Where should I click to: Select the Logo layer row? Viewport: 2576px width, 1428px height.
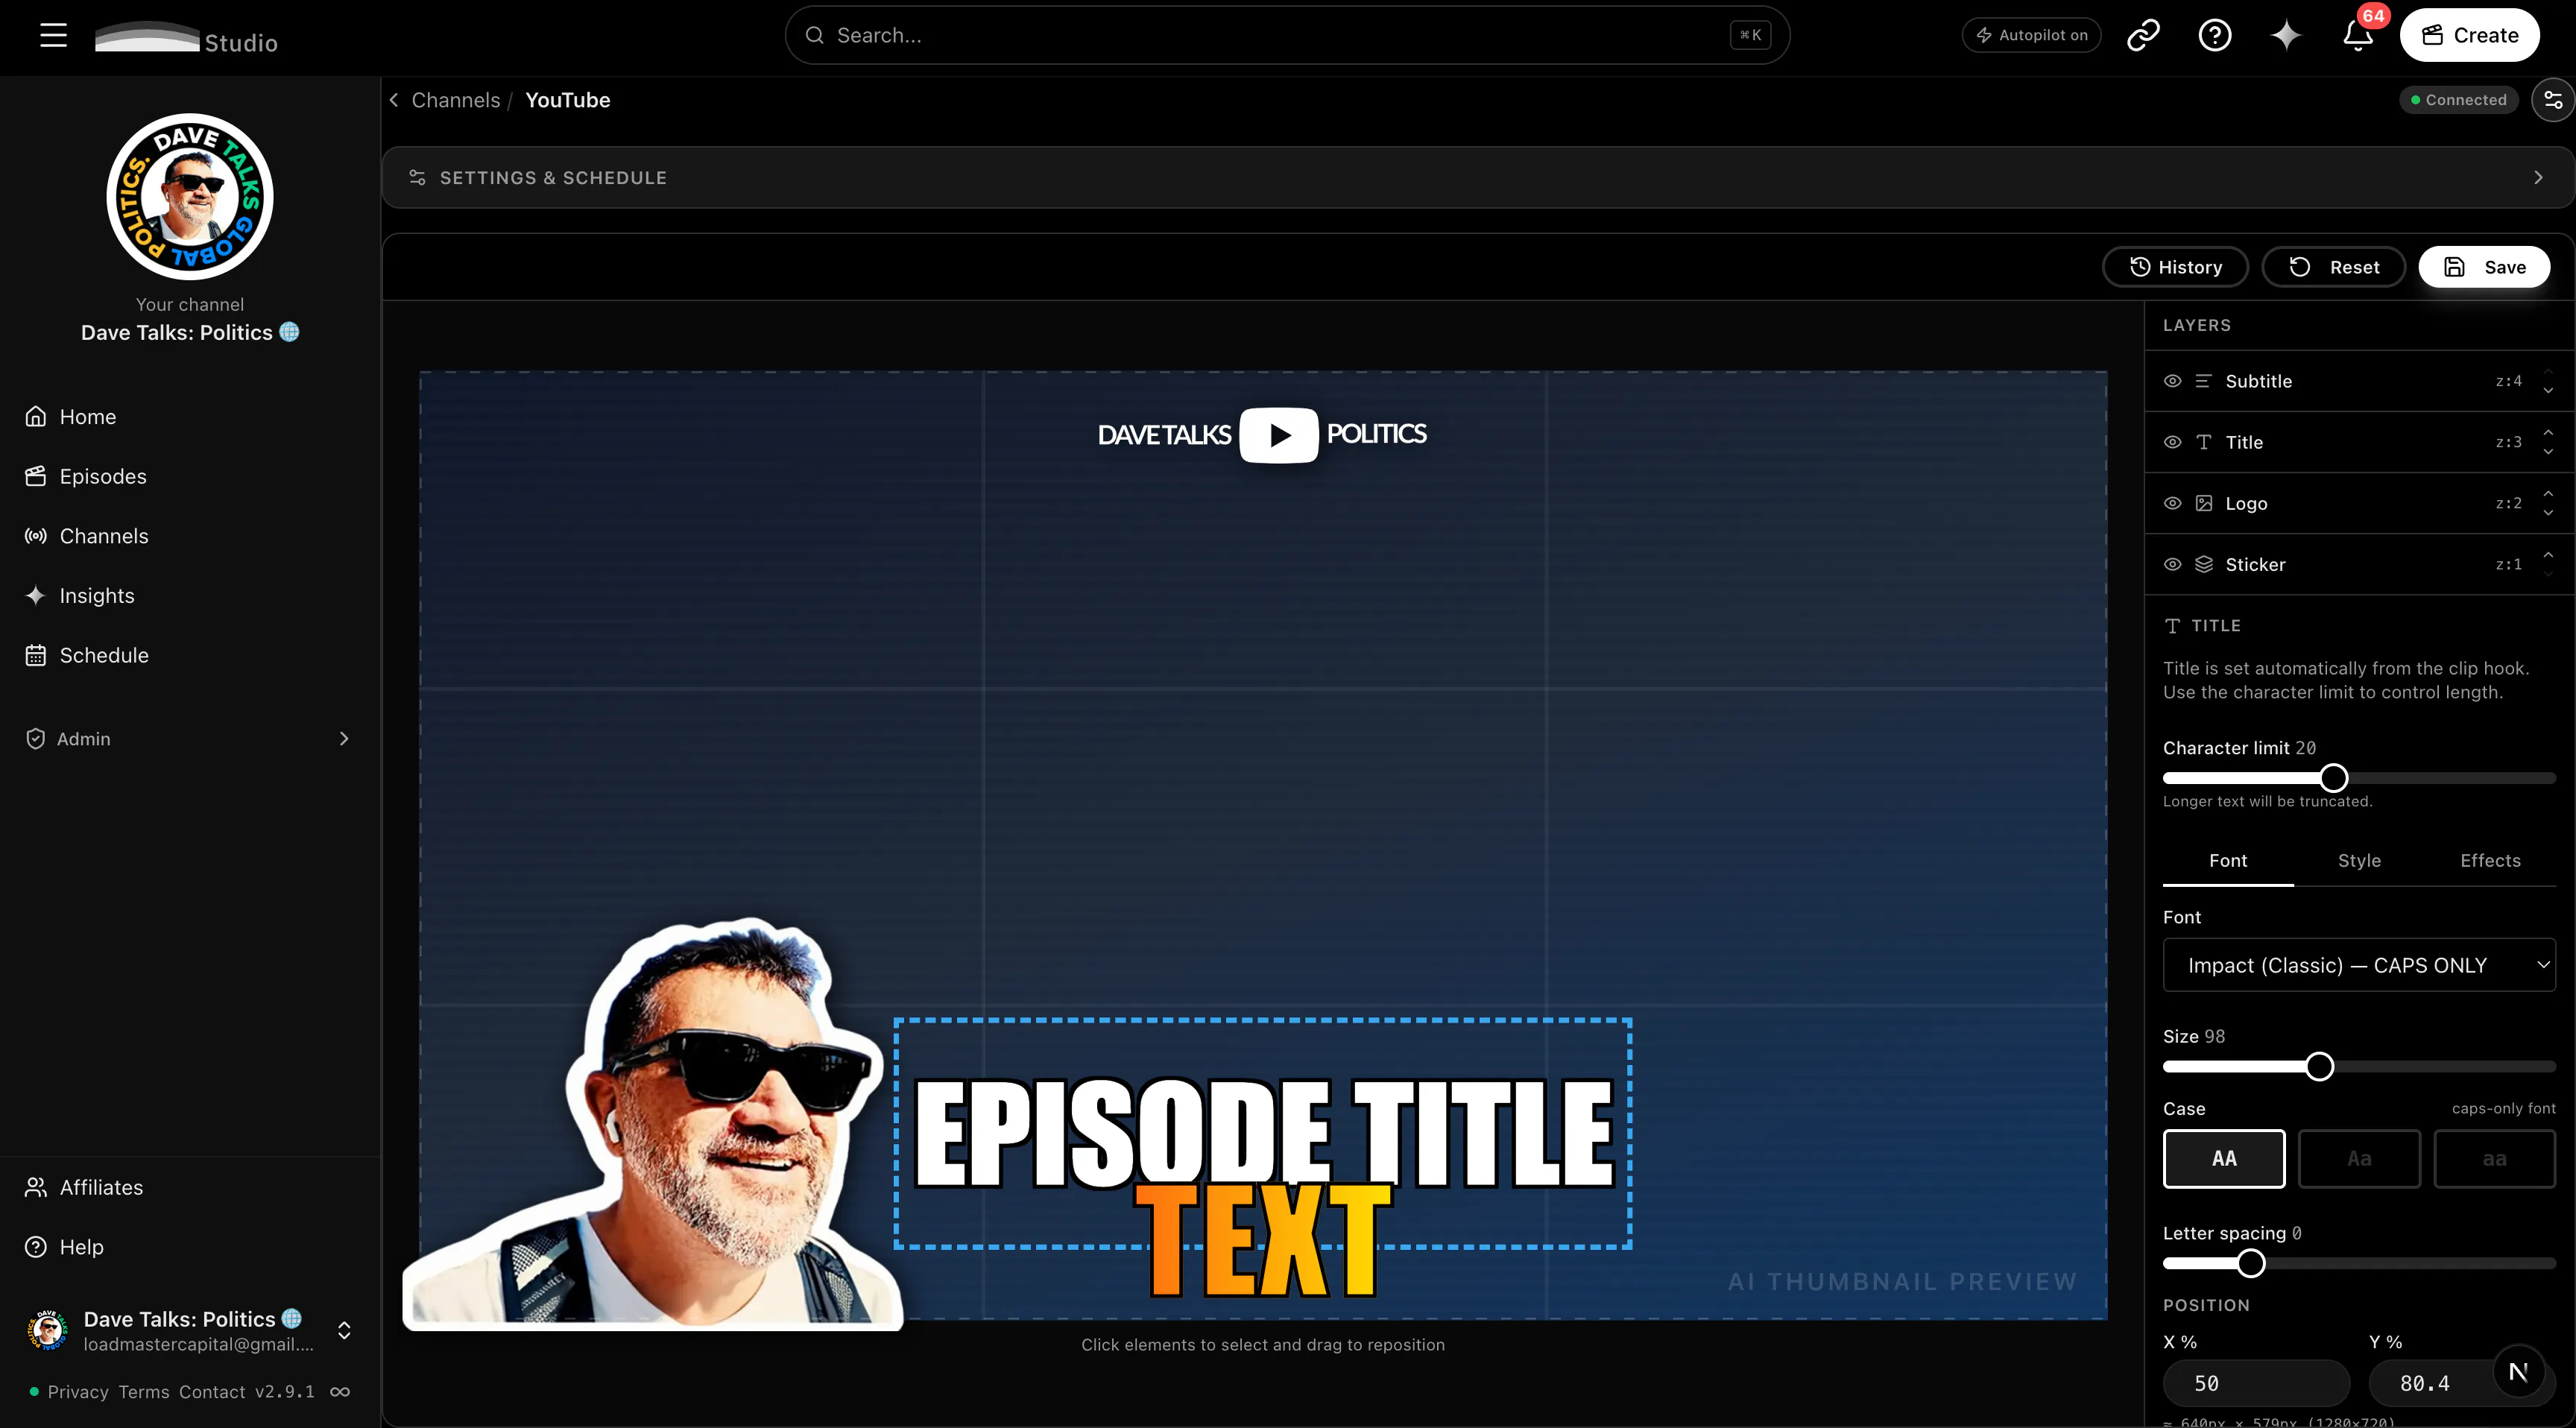point(2358,503)
